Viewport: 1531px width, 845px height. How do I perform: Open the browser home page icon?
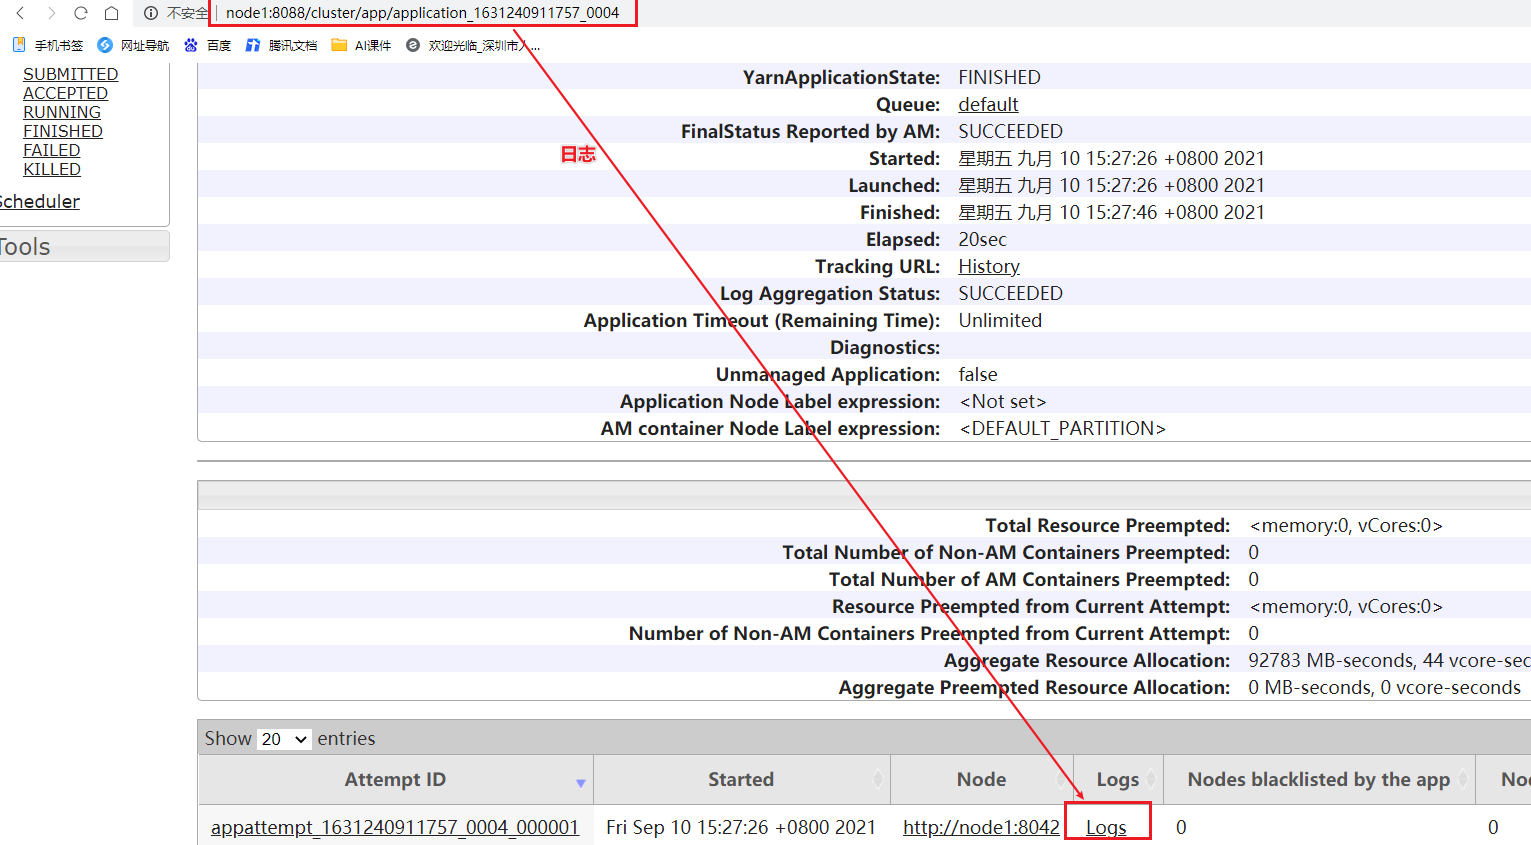tap(112, 13)
